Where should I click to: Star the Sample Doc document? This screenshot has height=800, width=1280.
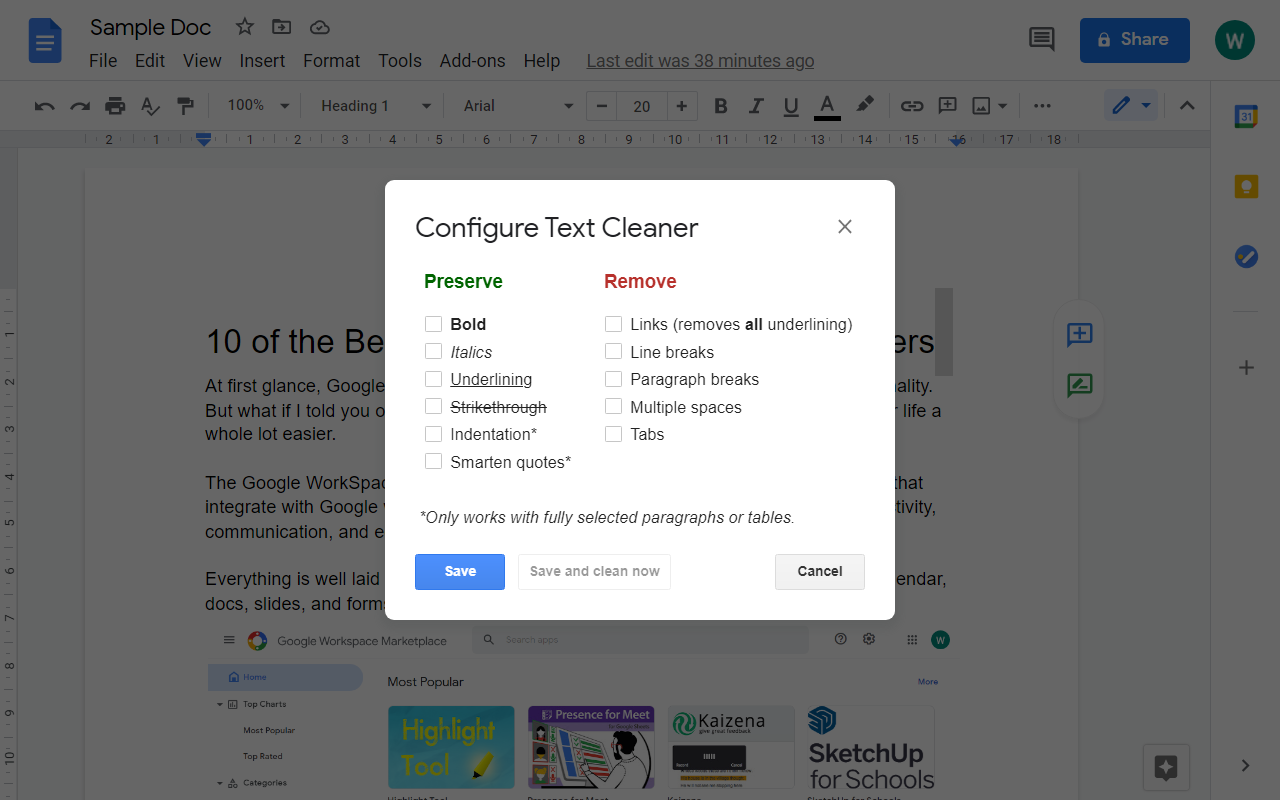[x=244, y=27]
